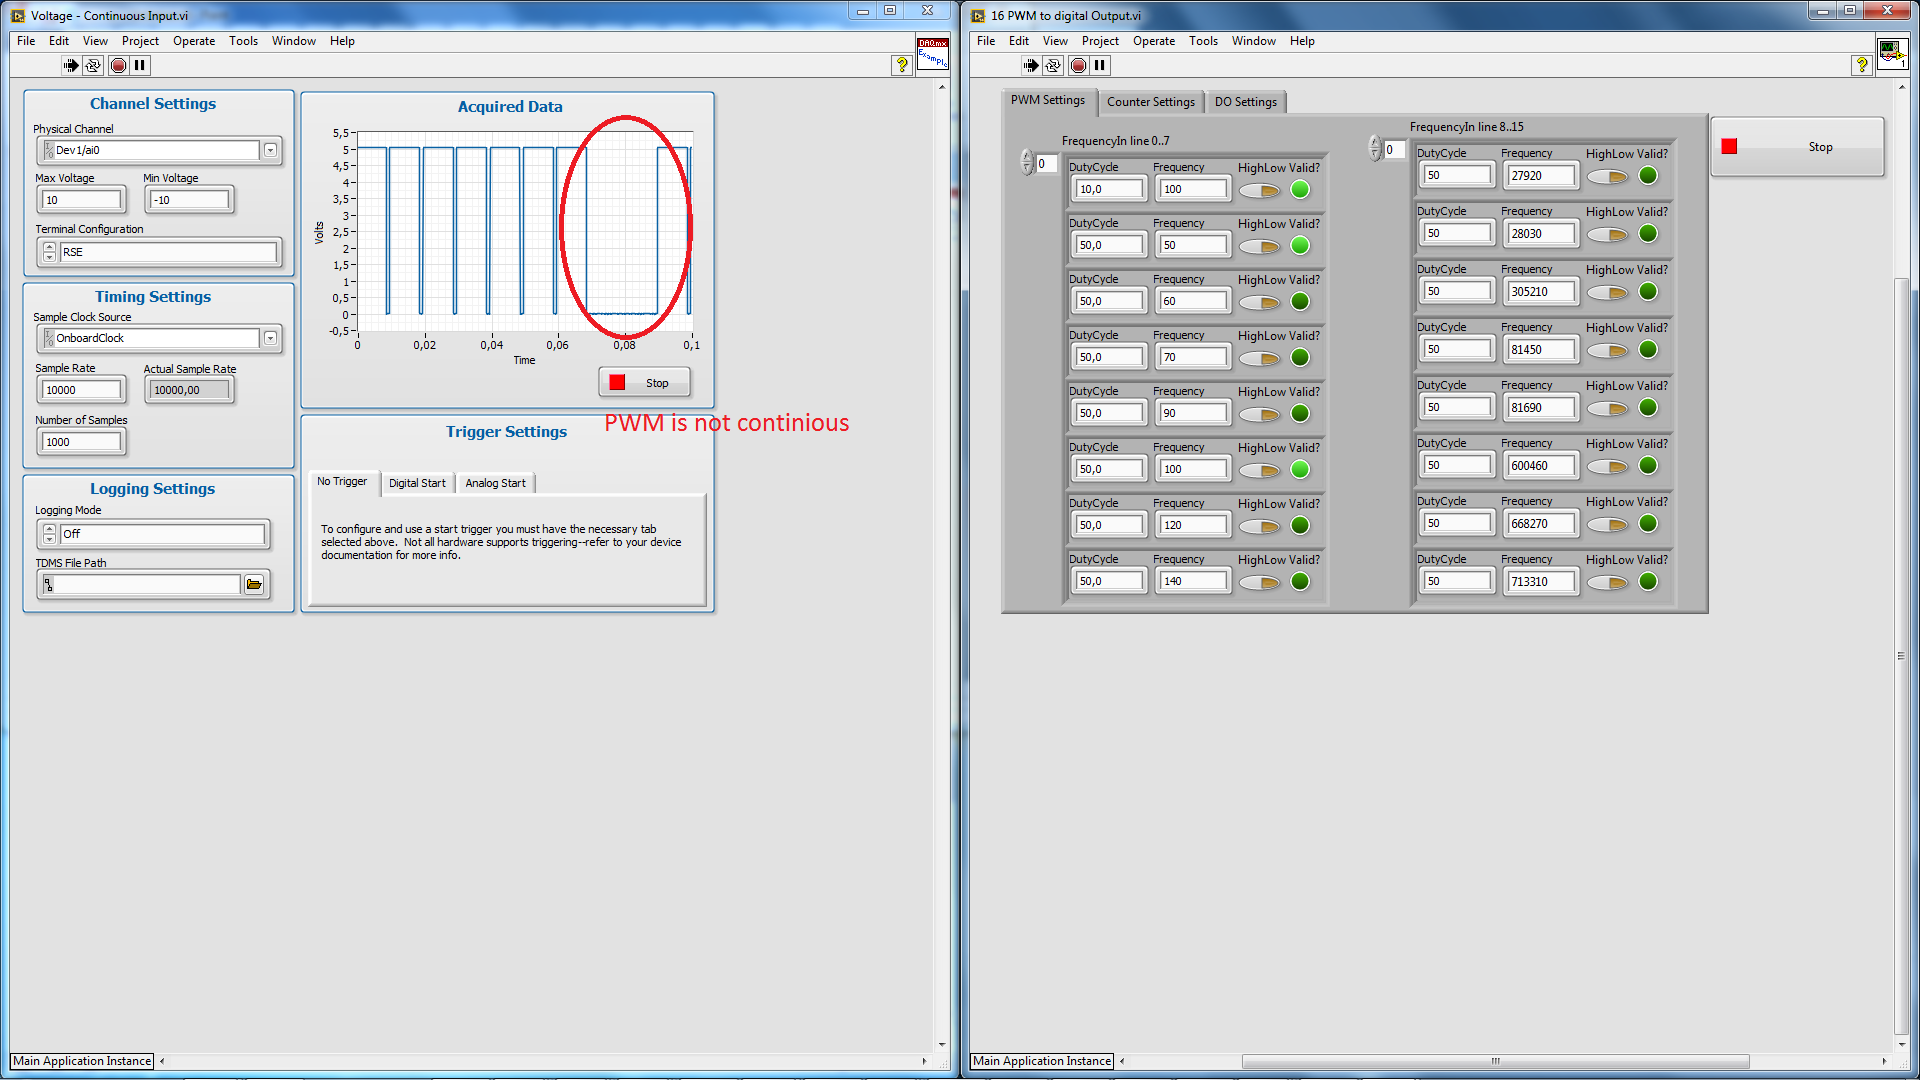Pause execution in 16 PWM window
Screen dimensions: 1920x1080
1100,65
